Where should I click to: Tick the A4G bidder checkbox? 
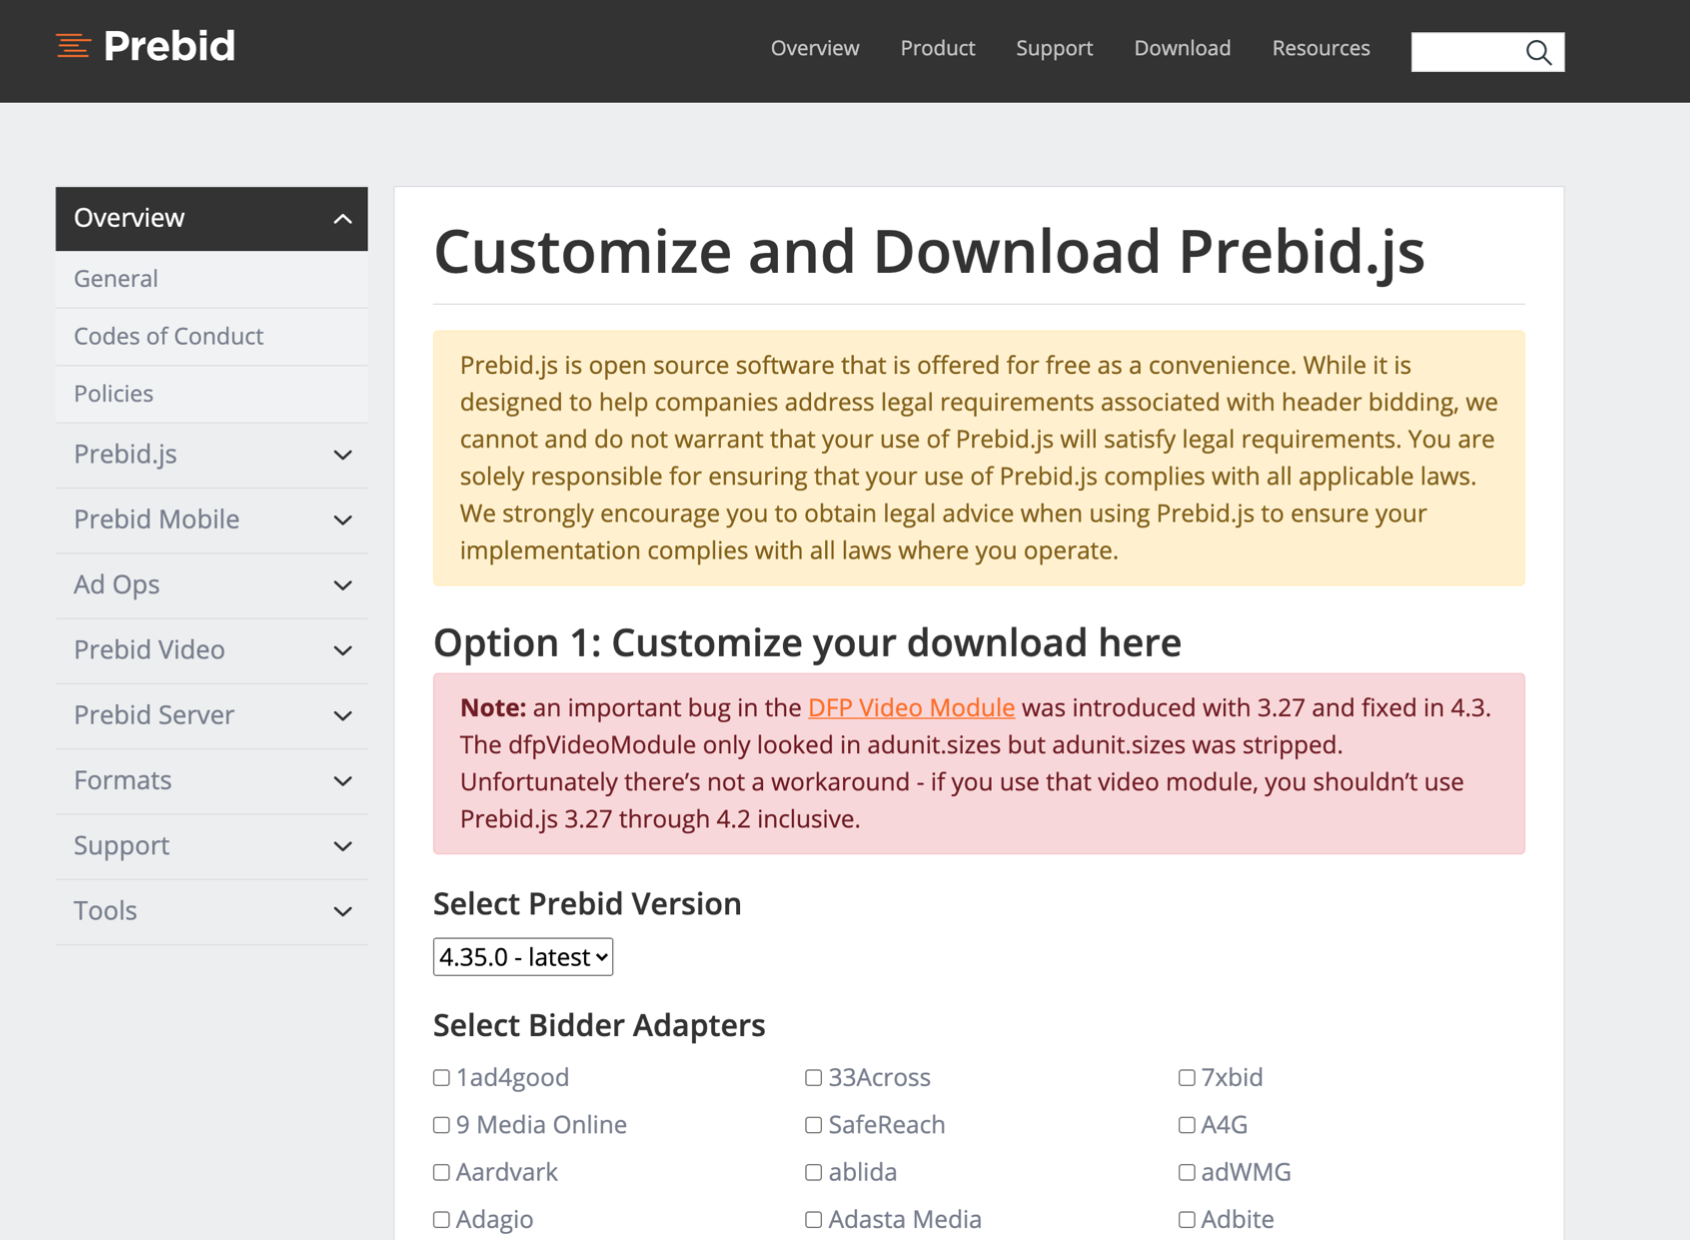point(1186,1125)
